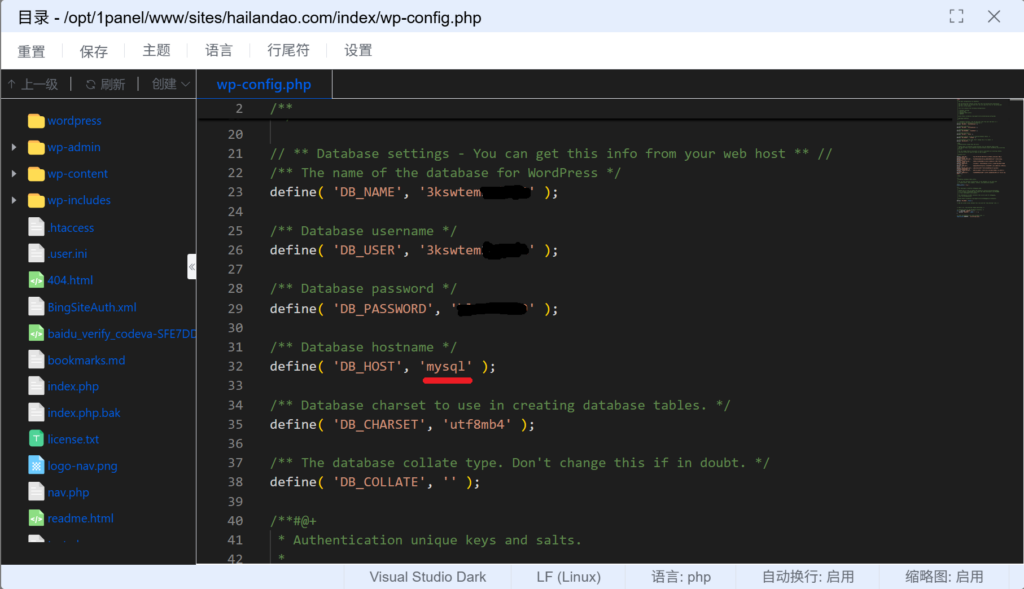Click the logo-nav.png image file icon

[36, 466]
